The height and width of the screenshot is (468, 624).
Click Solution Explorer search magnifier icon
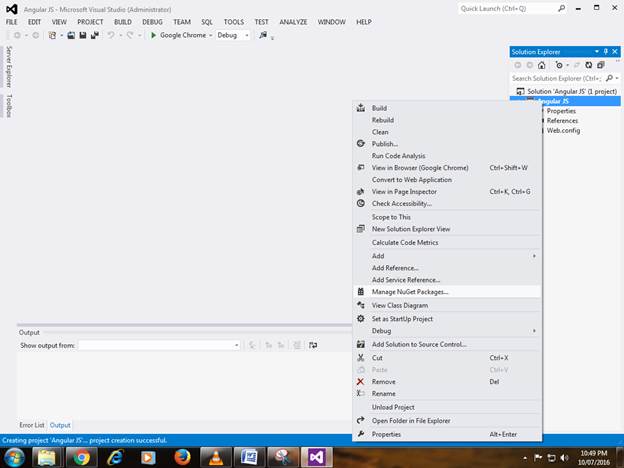[x=609, y=78]
